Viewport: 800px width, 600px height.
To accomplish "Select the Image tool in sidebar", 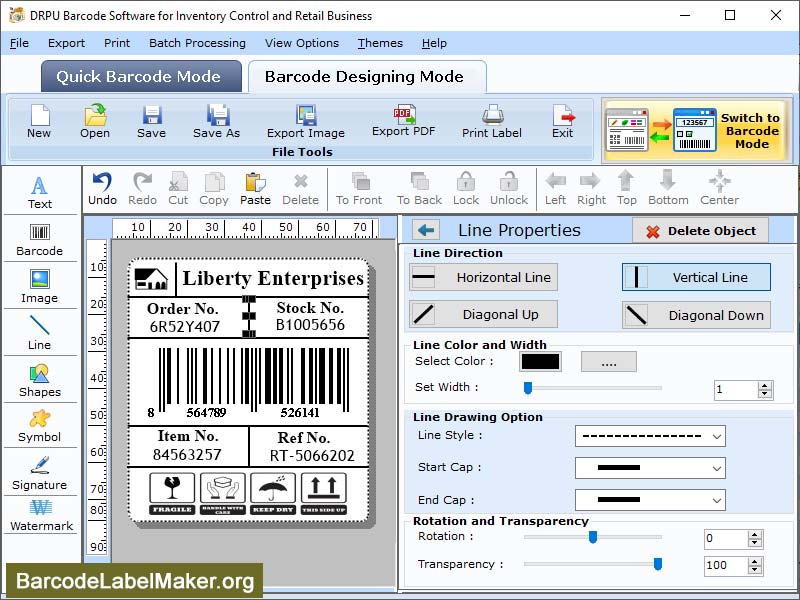I will 40,286.
